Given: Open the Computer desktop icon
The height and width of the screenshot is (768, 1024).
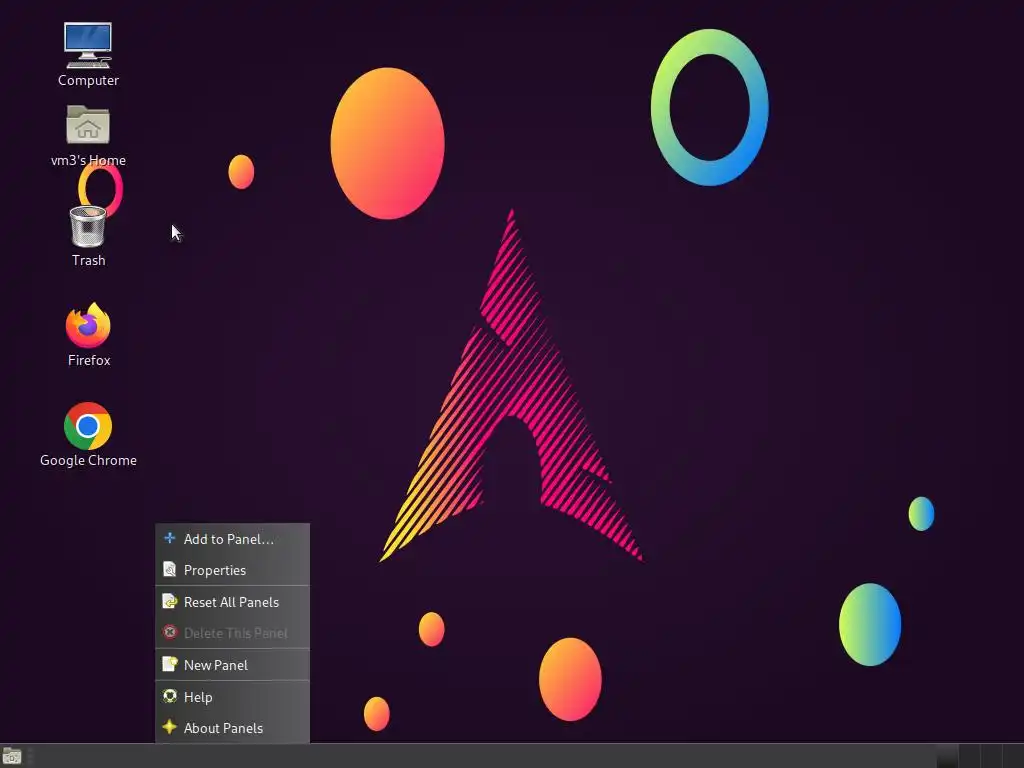Looking at the screenshot, I should (88, 55).
